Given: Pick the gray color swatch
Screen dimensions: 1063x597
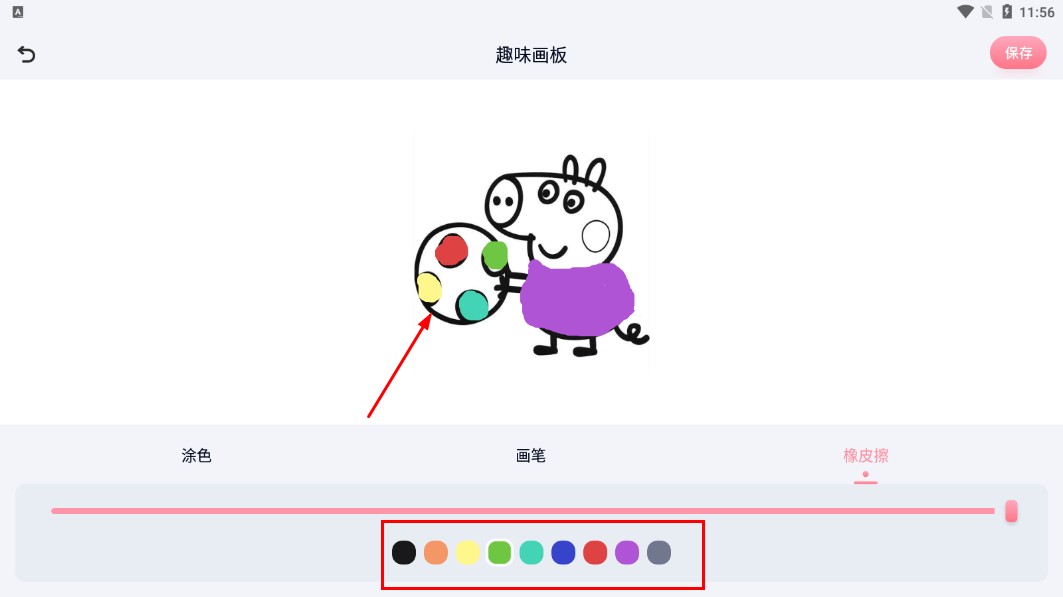Looking at the screenshot, I should pyautogui.click(x=659, y=552).
